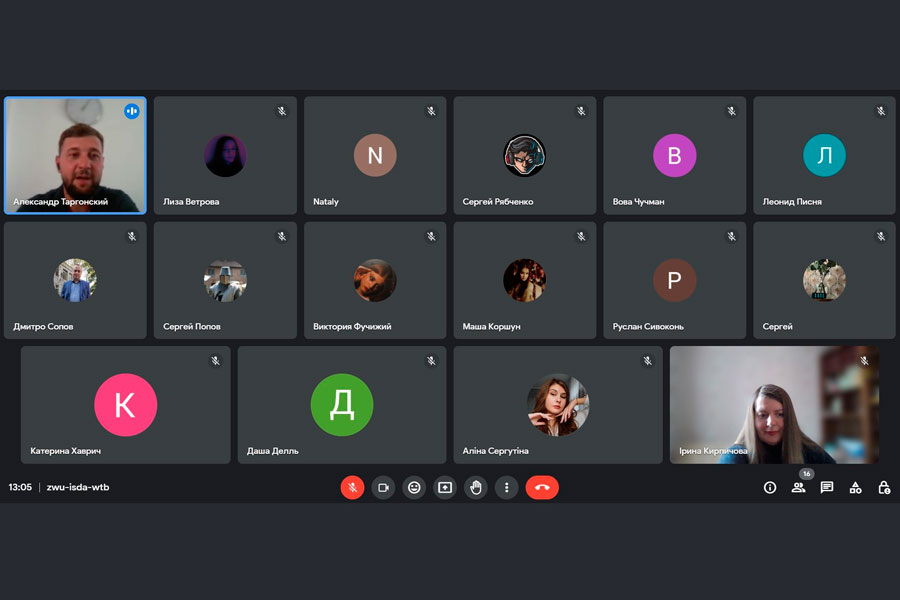Viewport: 900px width, 600px height.
Task: Open the emoji reactions button
Action: point(414,487)
